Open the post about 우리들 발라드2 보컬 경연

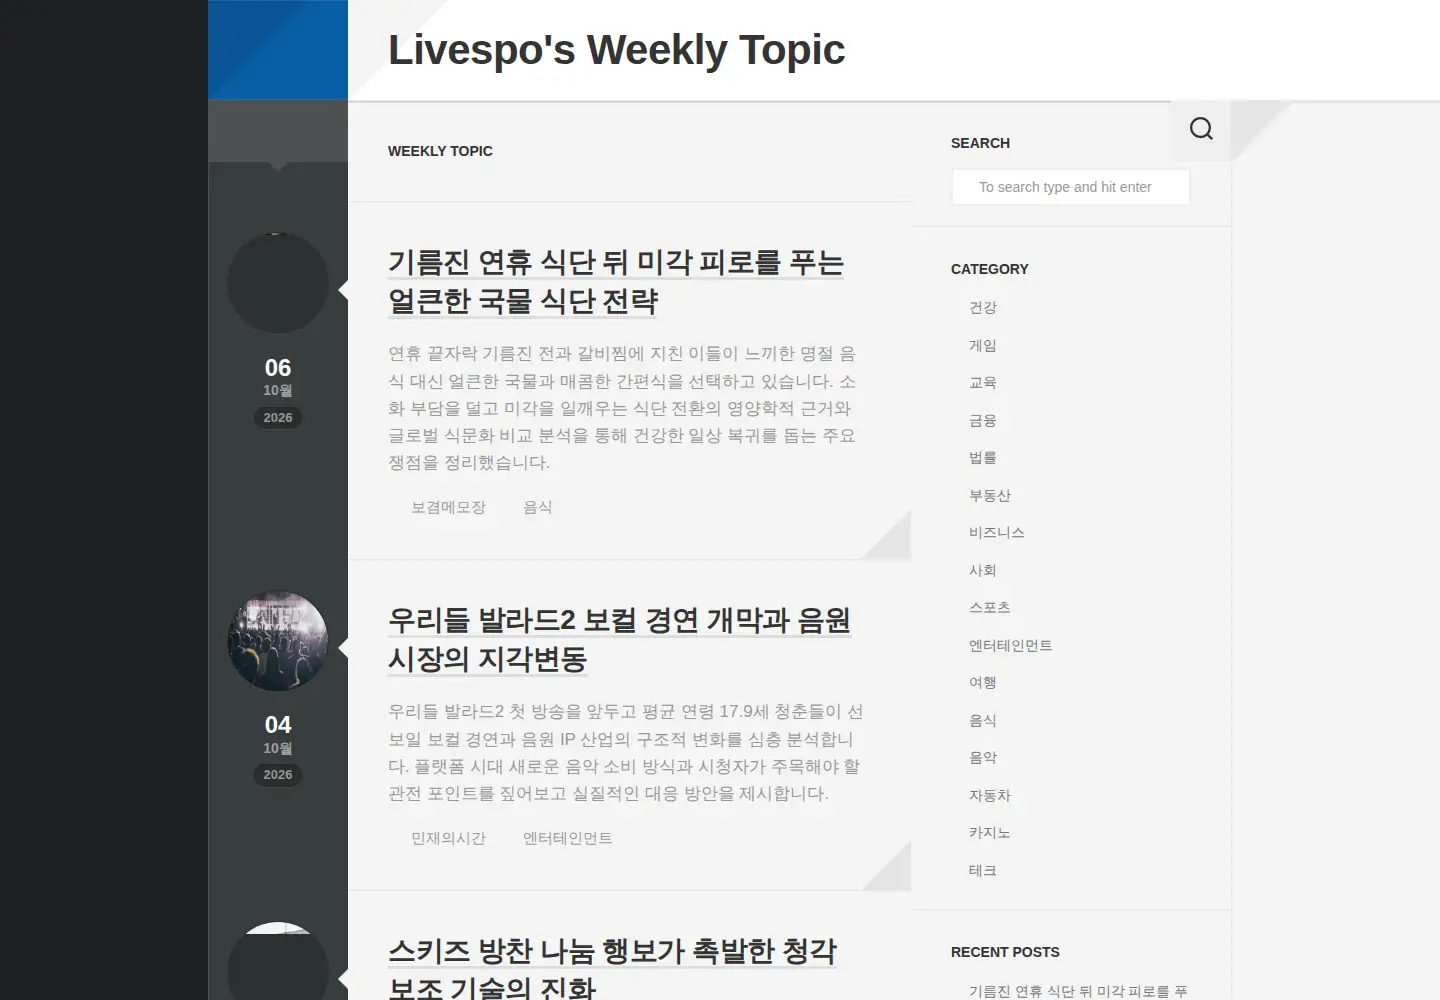[x=619, y=640]
